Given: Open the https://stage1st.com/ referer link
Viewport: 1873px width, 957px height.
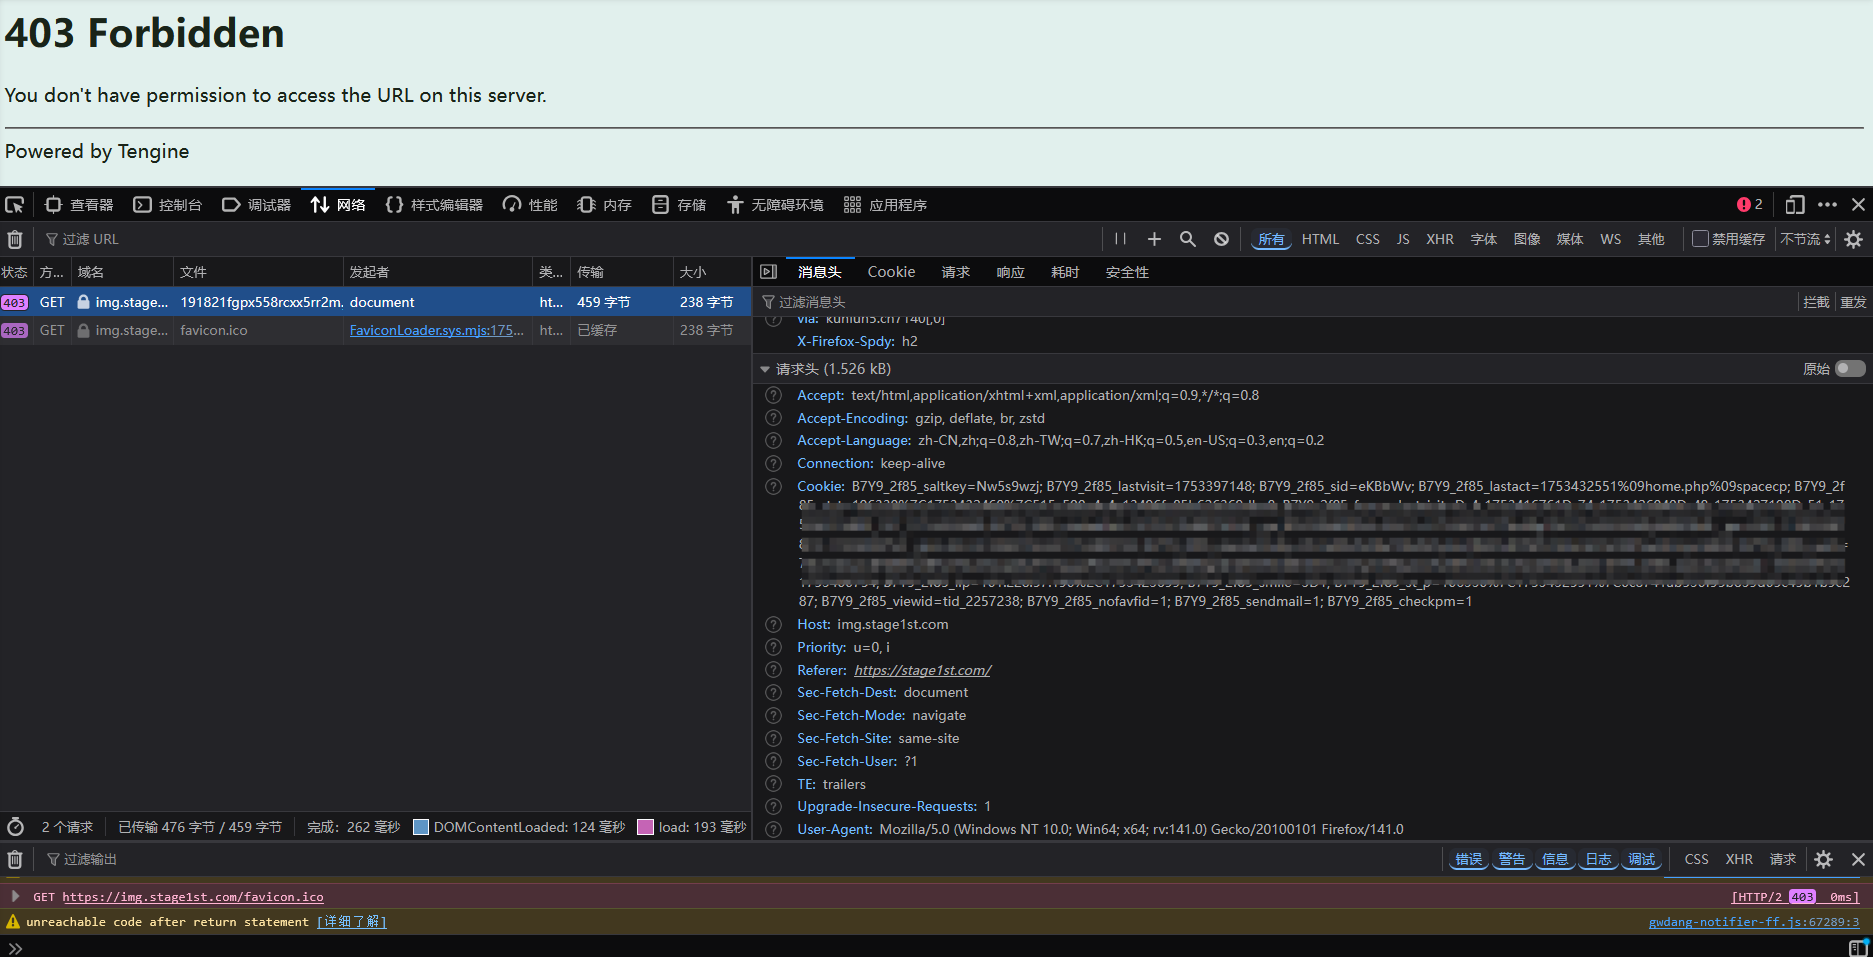Looking at the screenshot, I should (922, 670).
